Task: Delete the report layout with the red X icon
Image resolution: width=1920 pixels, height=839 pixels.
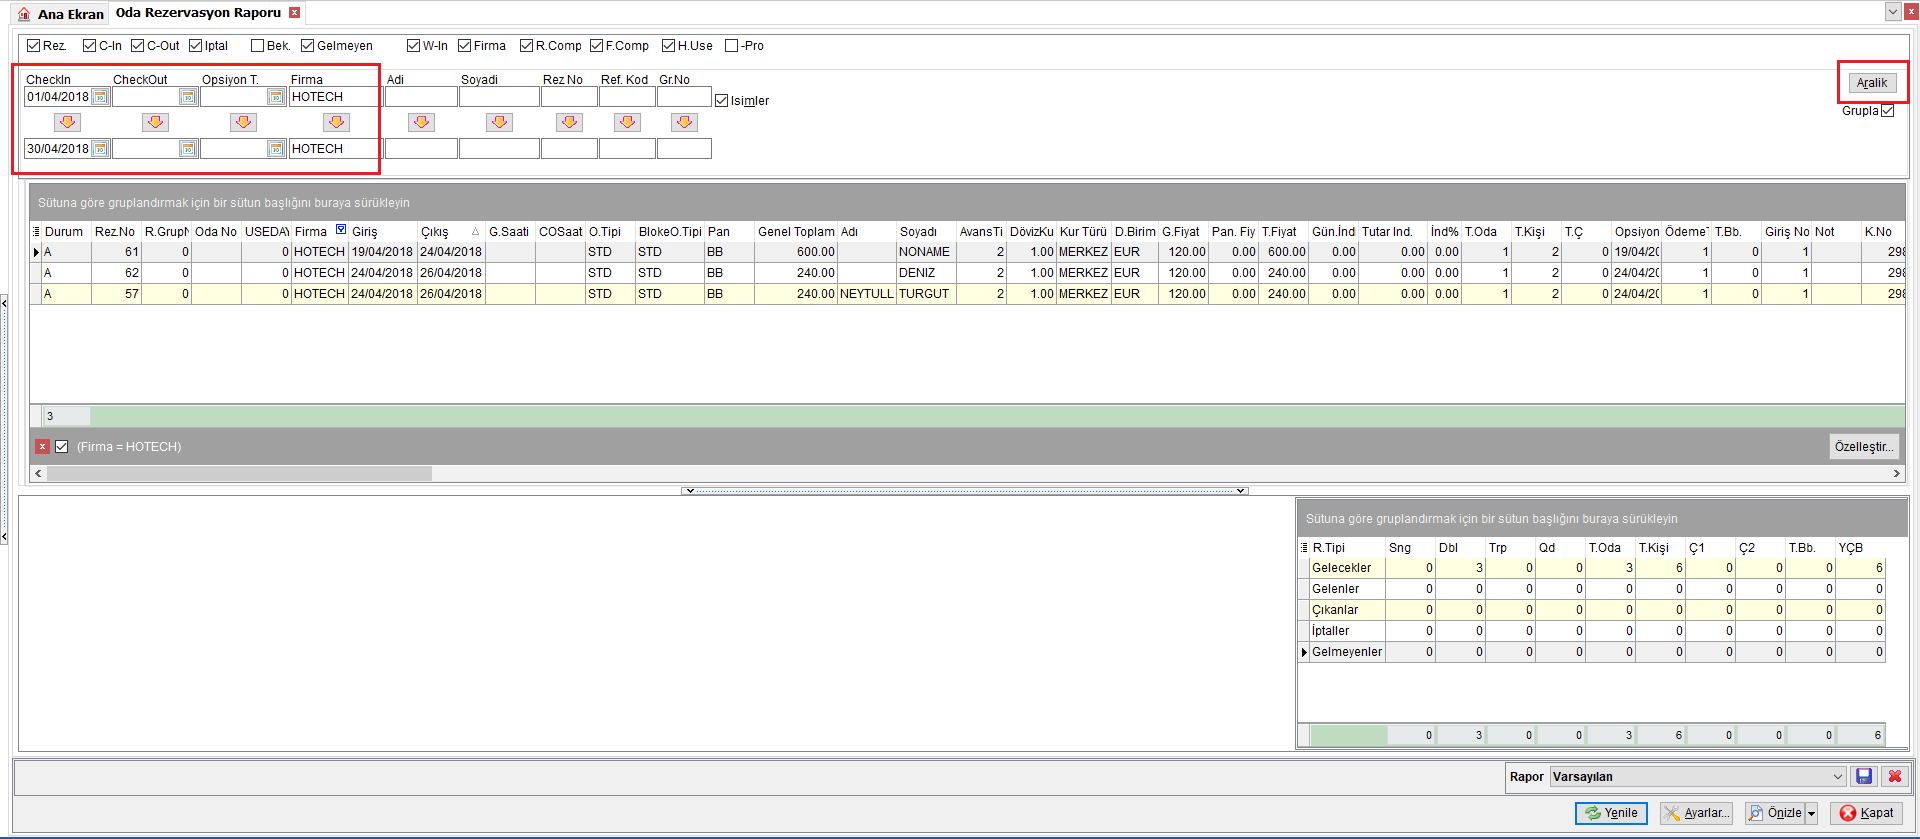Action: coord(1894,776)
